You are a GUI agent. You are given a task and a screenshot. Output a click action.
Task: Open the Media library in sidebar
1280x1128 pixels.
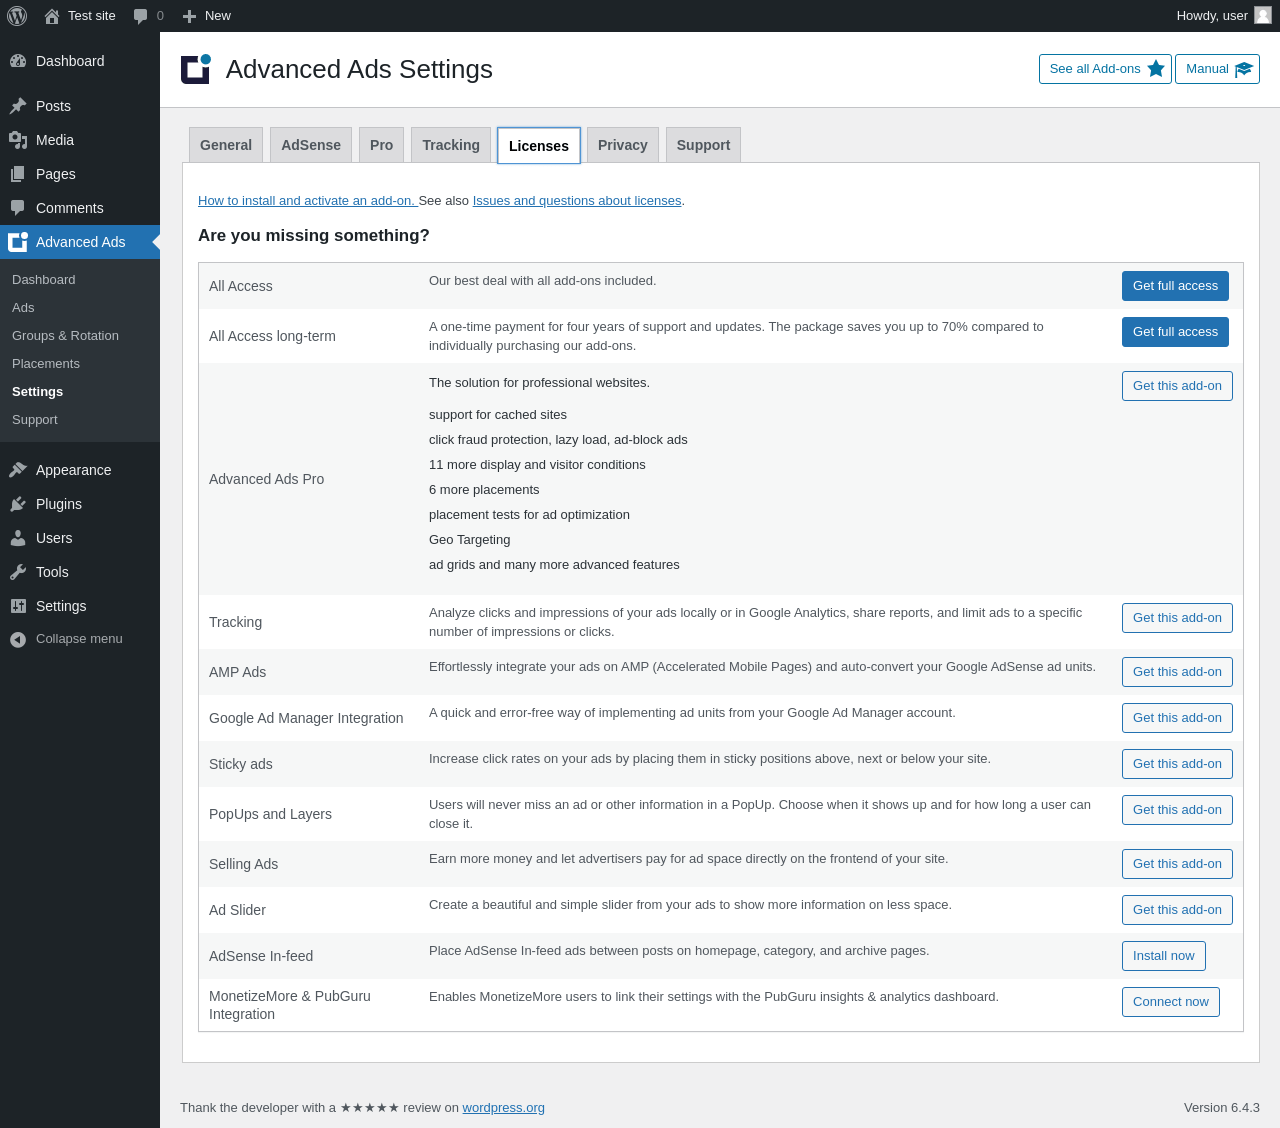coord(54,140)
